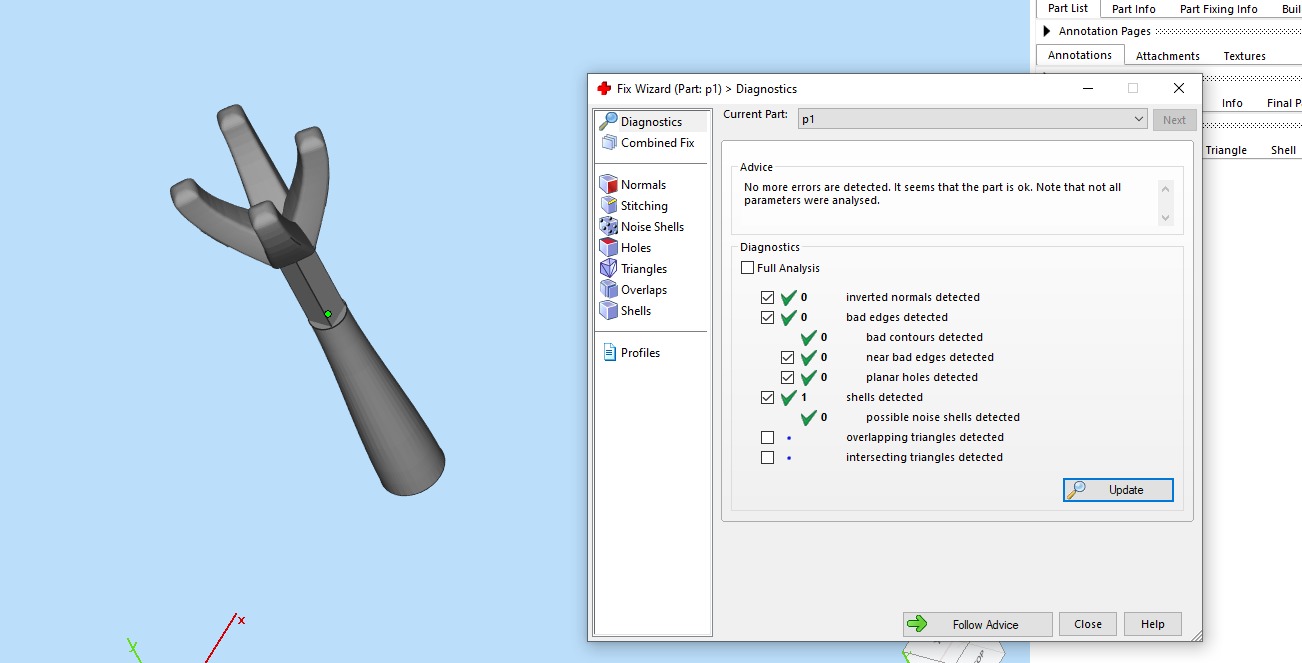Uncheck the planar holes detected checkbox
The width and height of the screenshot is (1302, 663).
787,377
